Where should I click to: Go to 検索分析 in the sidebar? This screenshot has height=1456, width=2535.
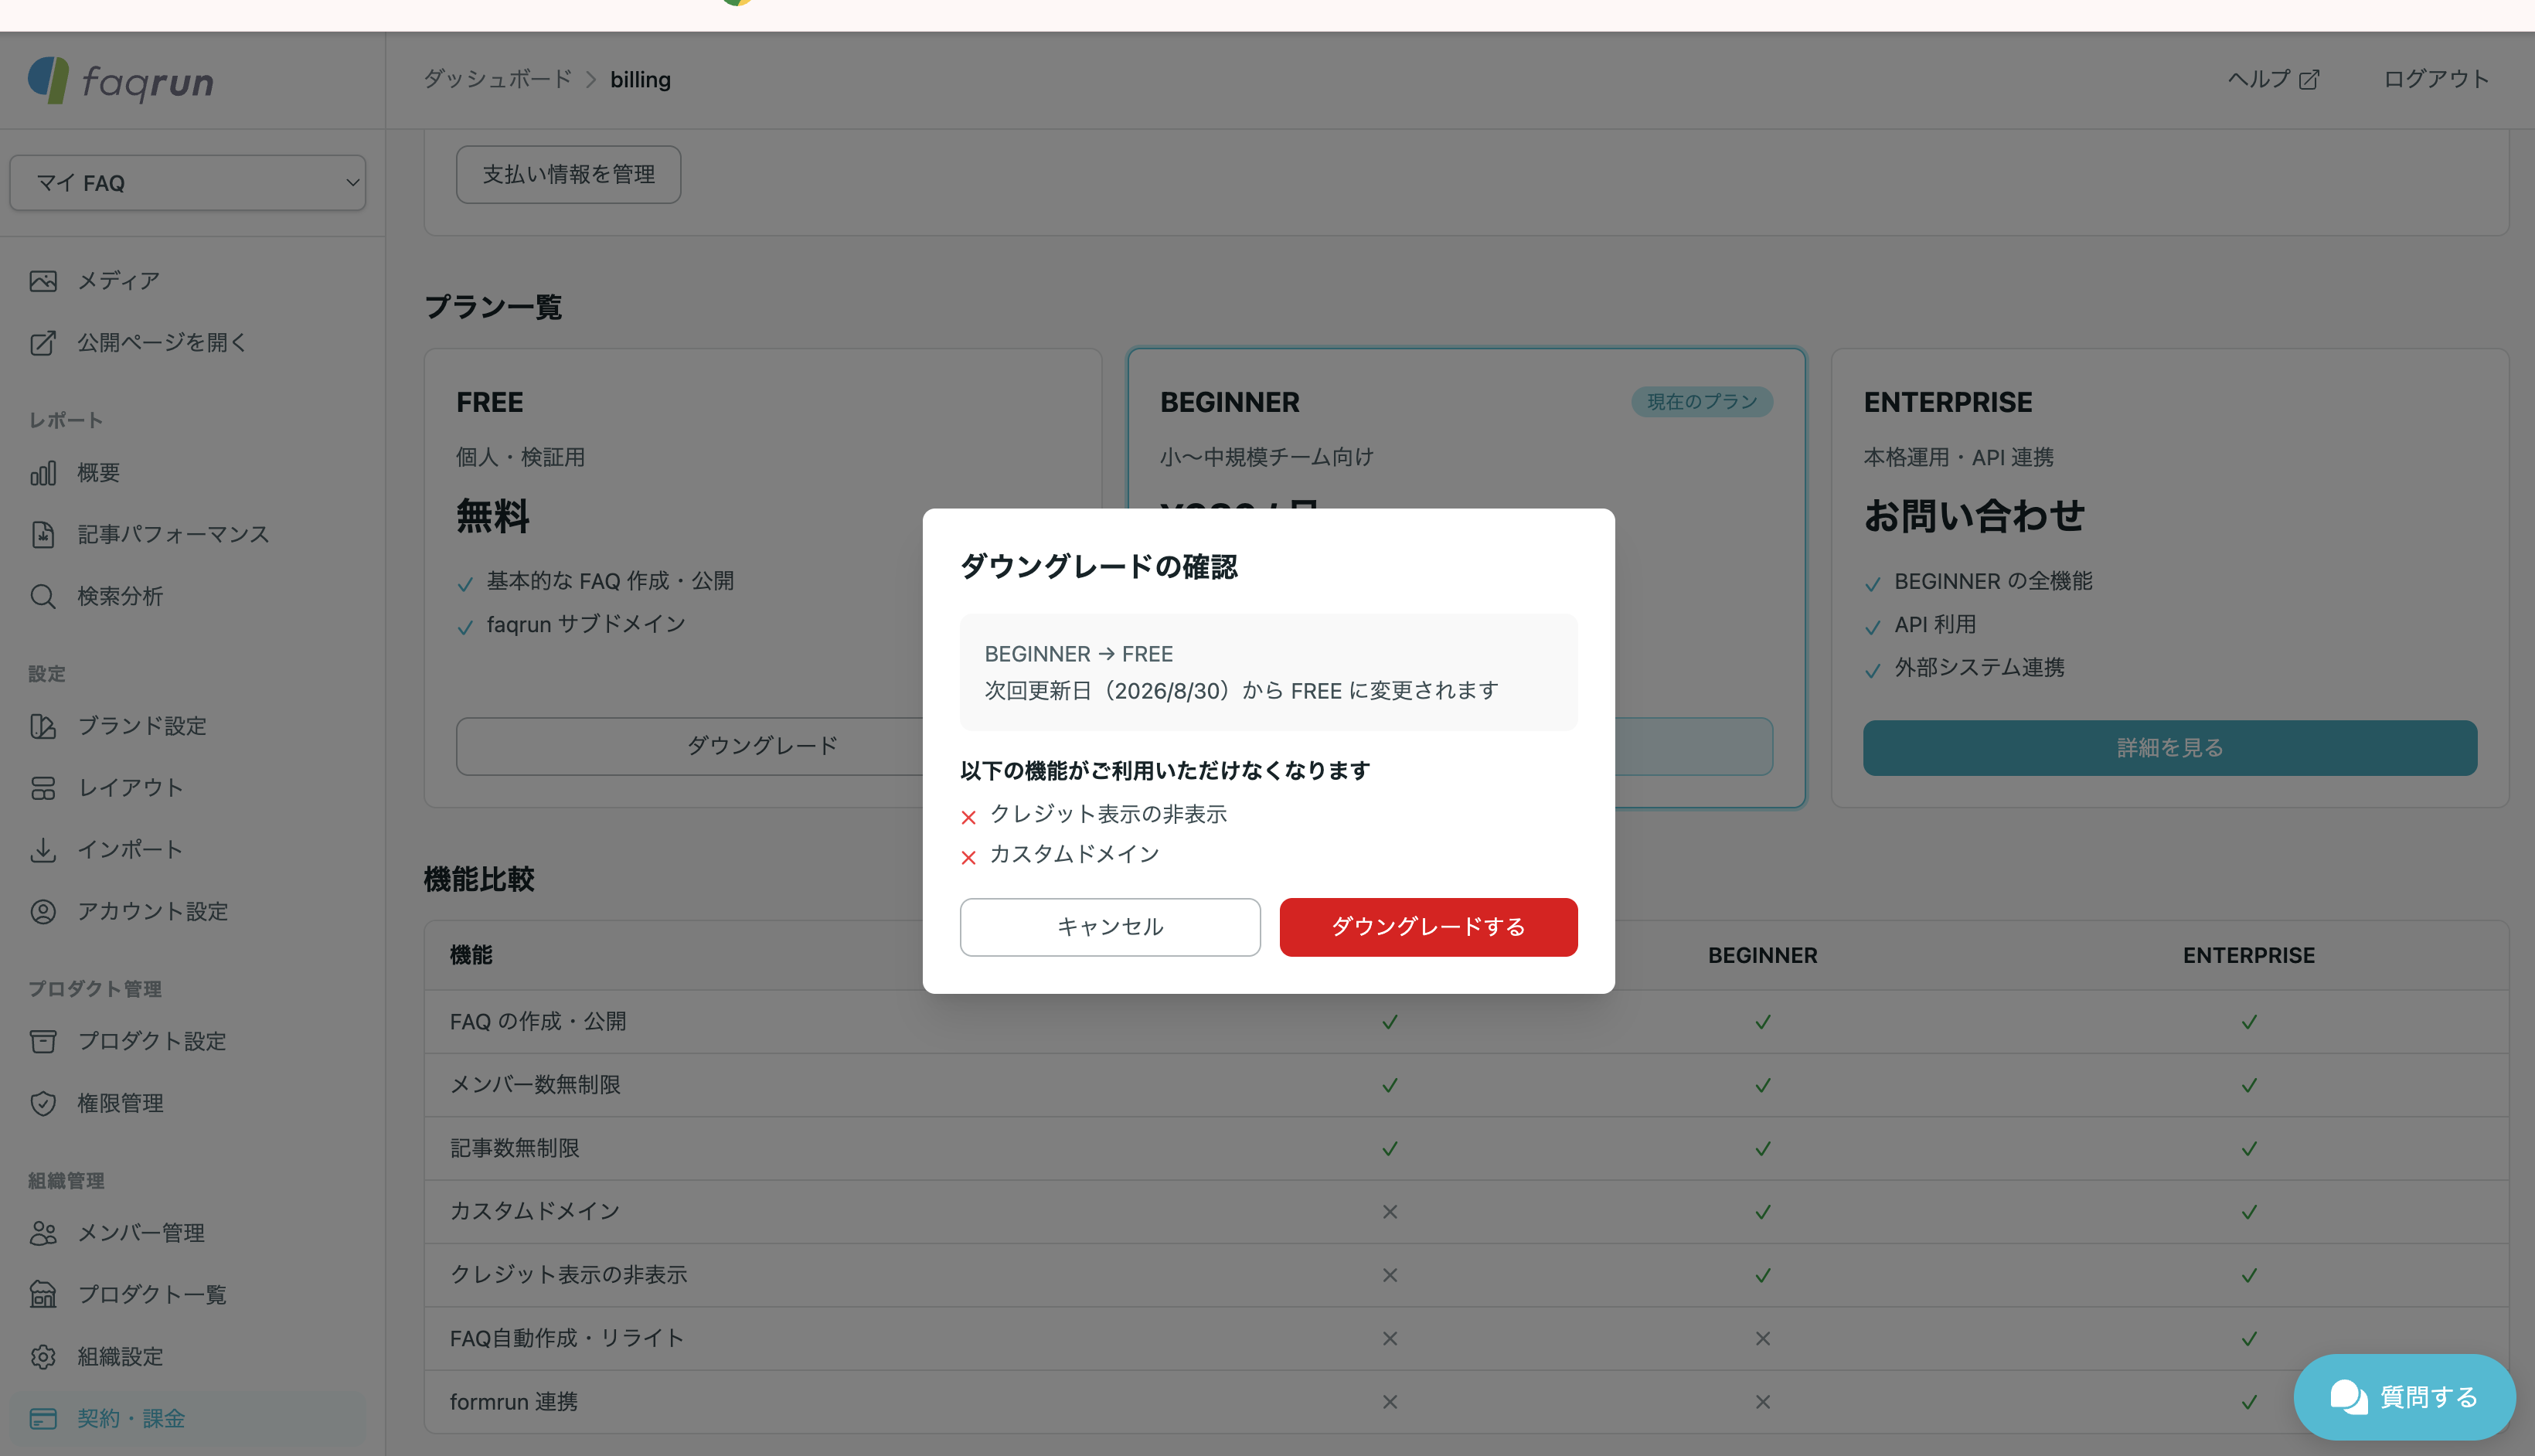click(188, 597)
